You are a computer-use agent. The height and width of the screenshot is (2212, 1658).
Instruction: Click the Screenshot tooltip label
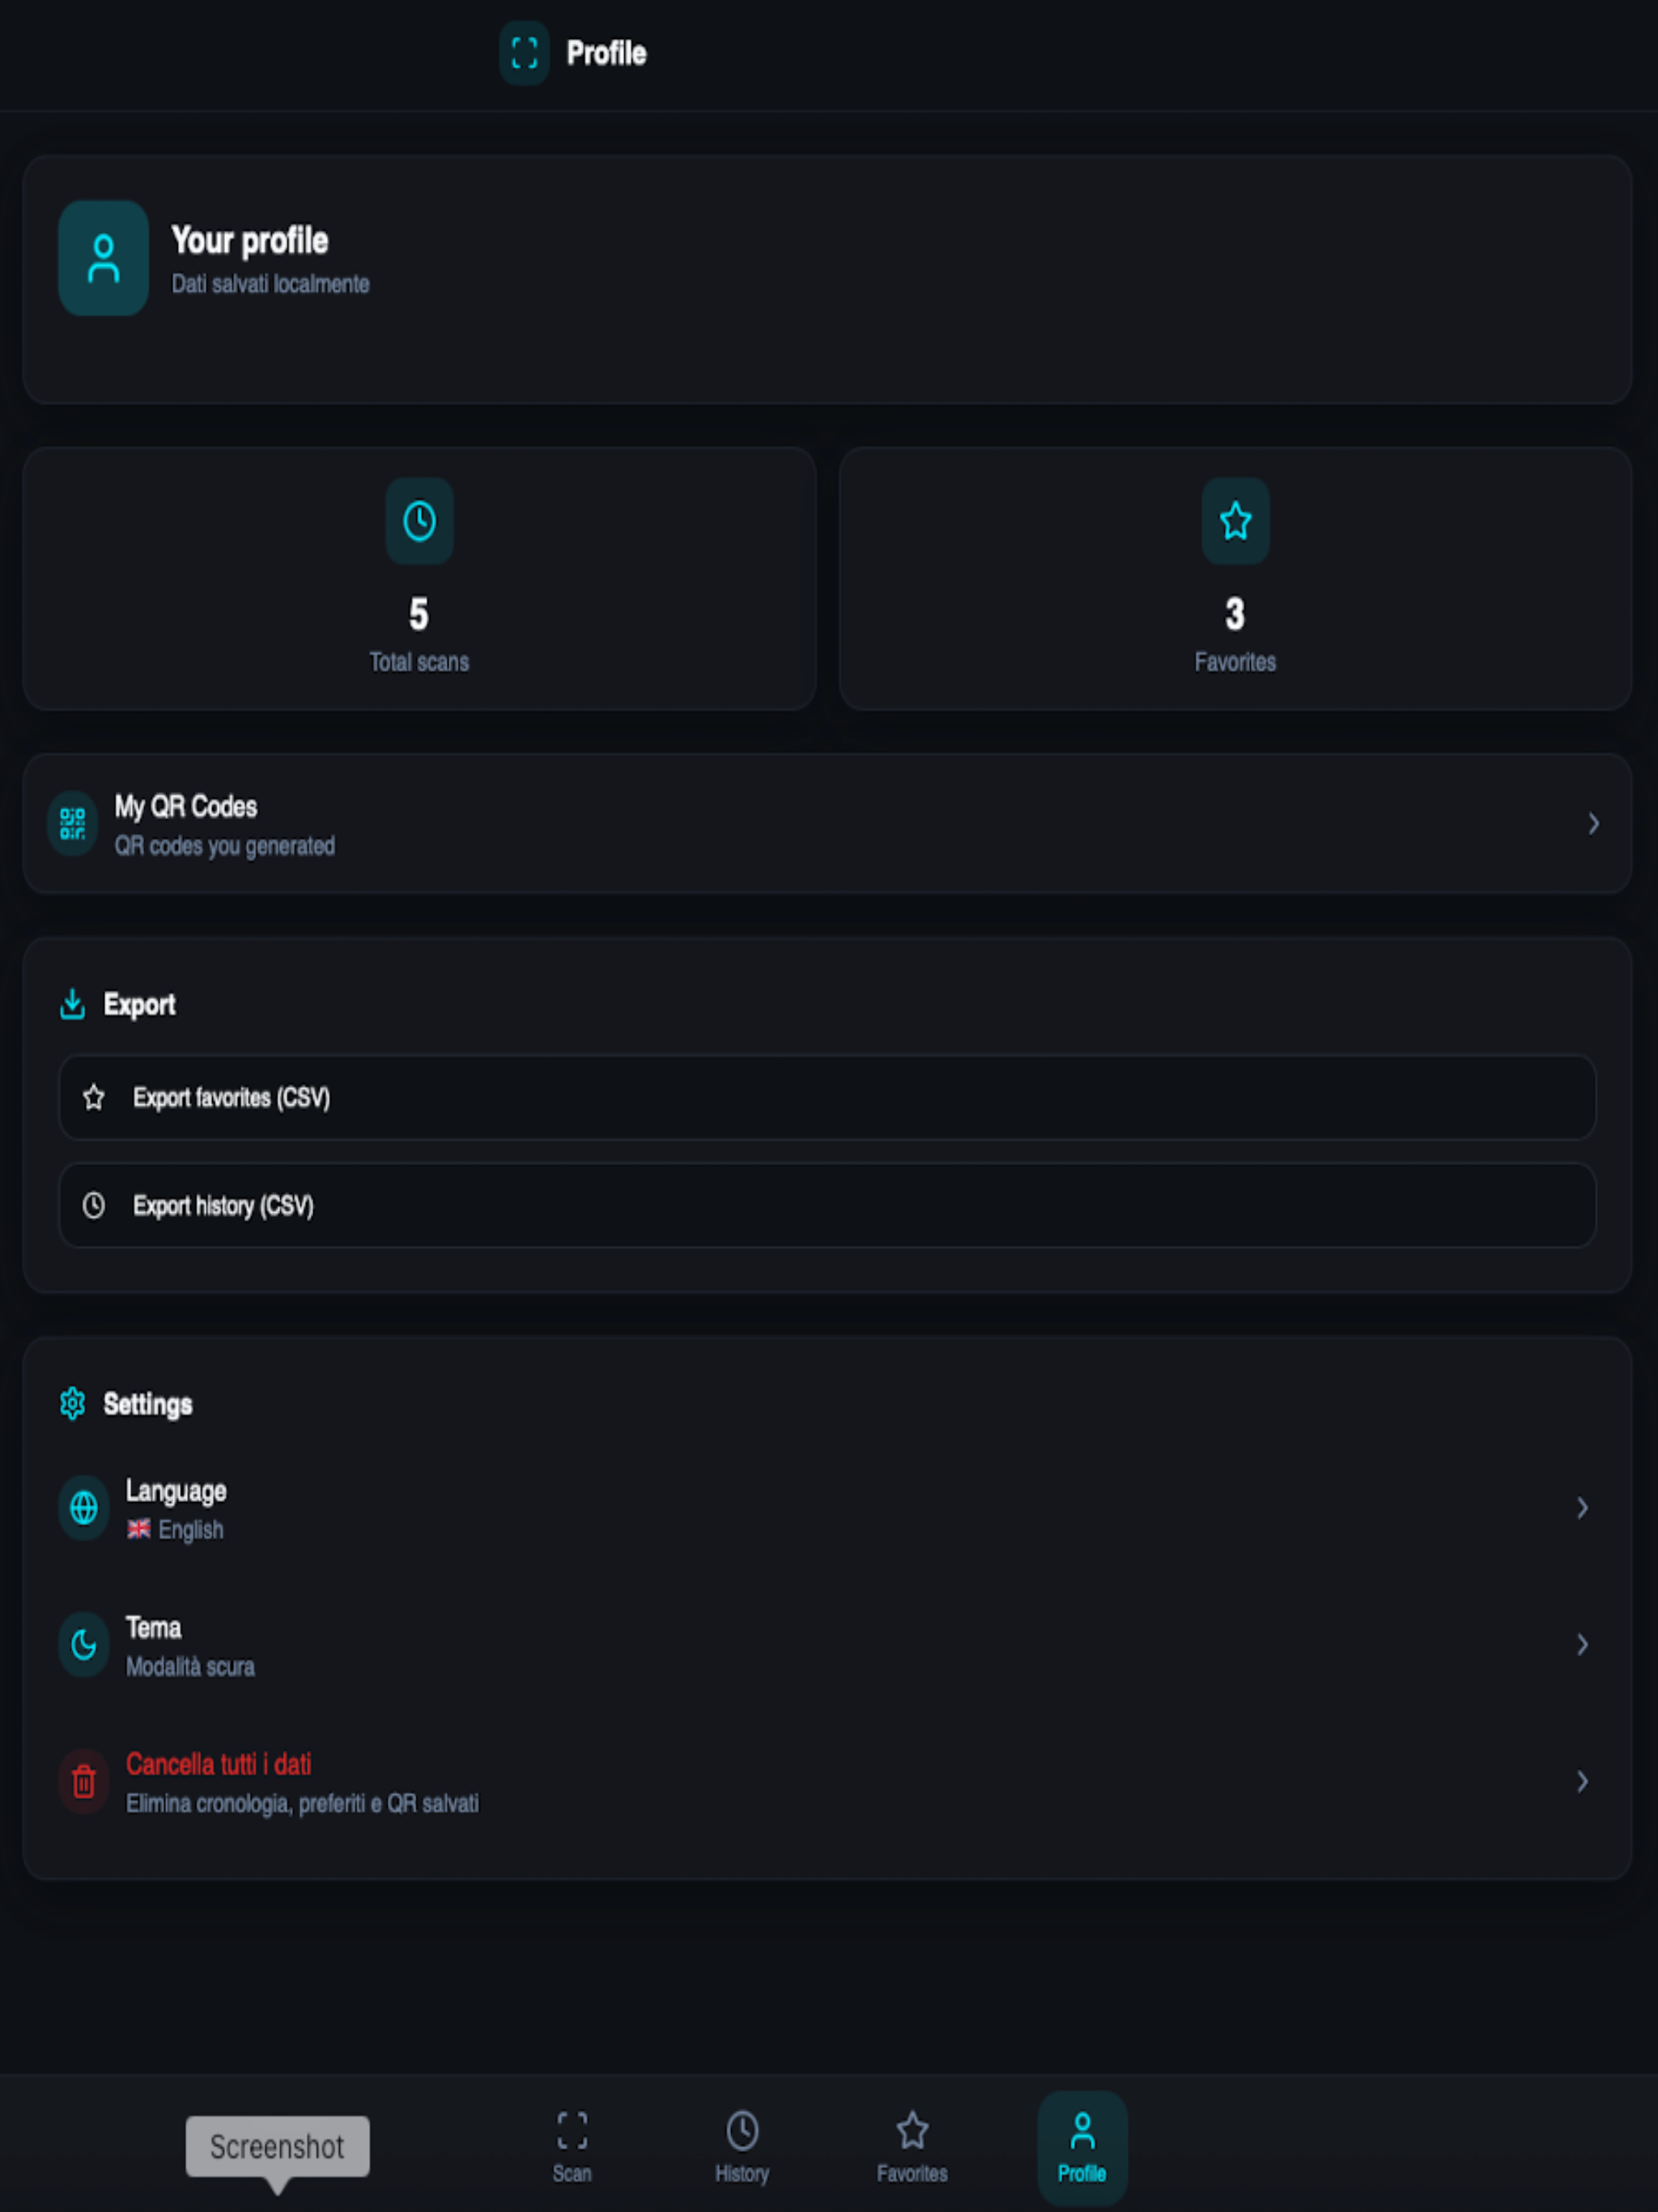(277, 2147)
